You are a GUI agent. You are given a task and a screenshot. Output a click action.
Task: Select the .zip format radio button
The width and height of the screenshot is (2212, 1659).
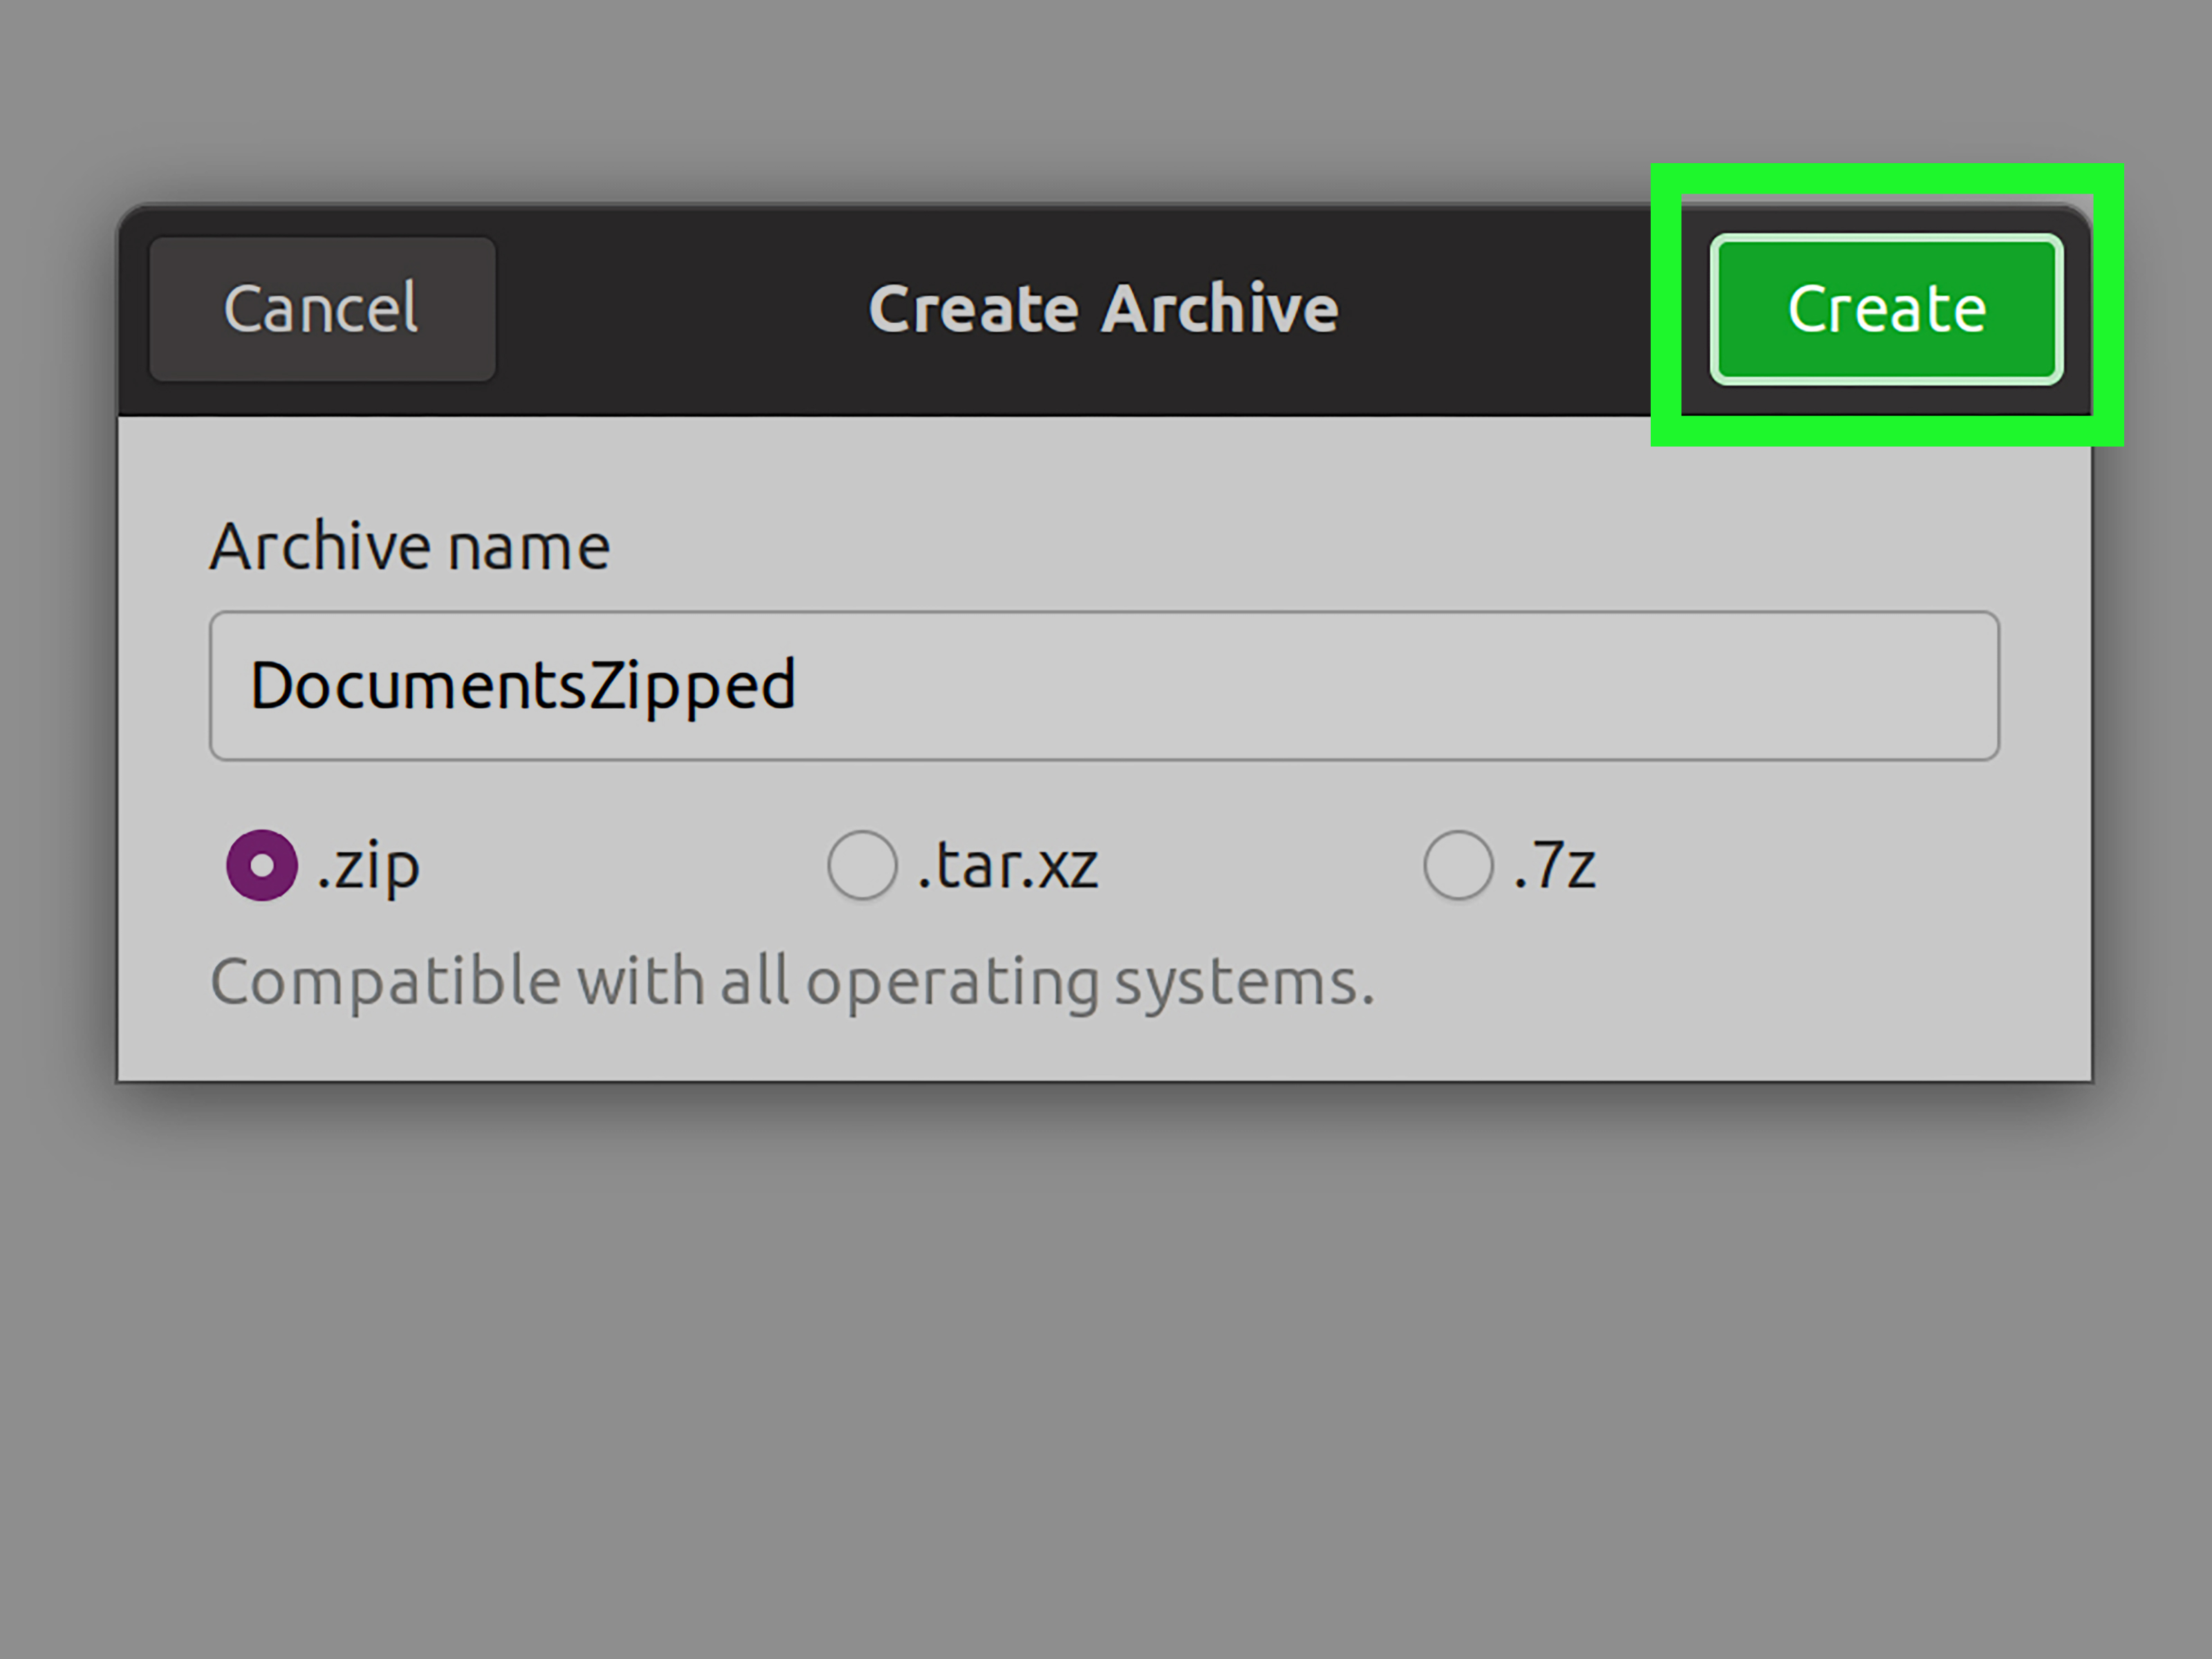[x=262, y=866]
